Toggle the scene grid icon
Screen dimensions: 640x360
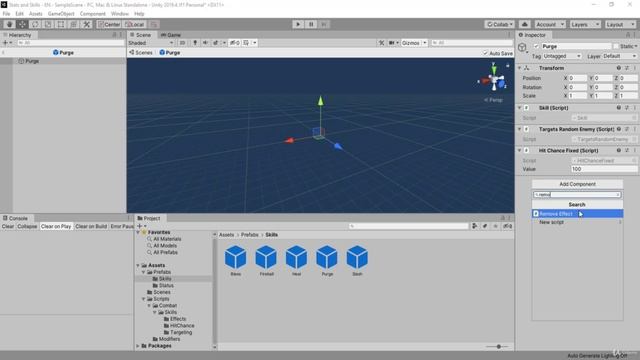[246, 42]
